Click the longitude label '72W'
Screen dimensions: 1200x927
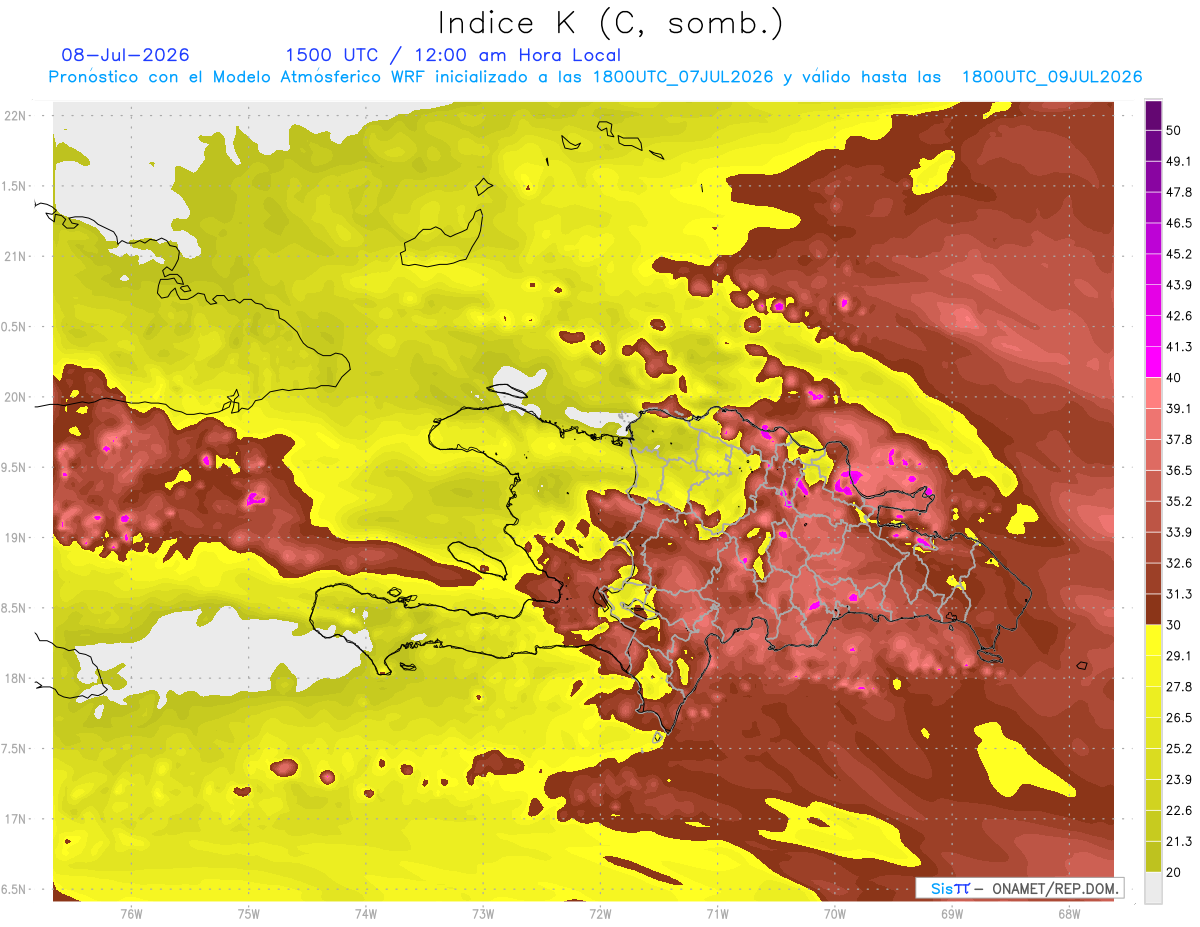tap(600, 913)
